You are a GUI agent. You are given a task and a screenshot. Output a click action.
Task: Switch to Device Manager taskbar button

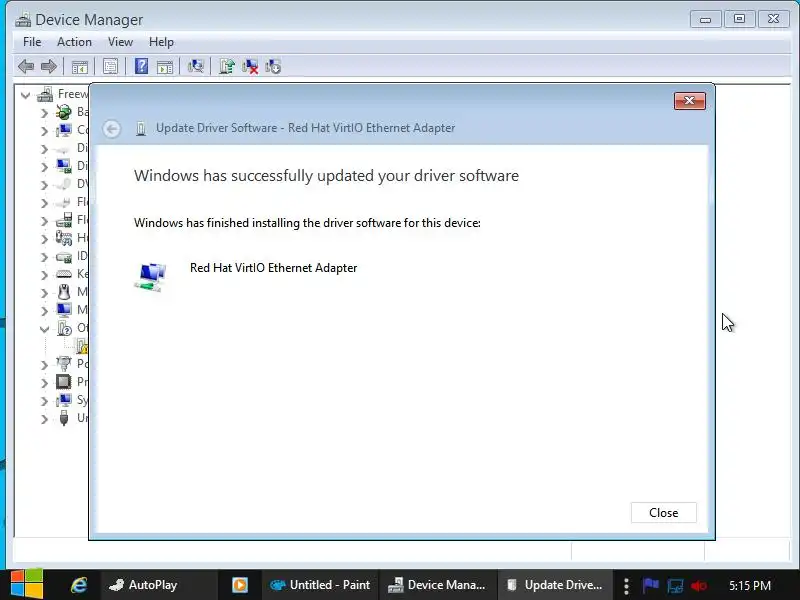coord(437,585)
